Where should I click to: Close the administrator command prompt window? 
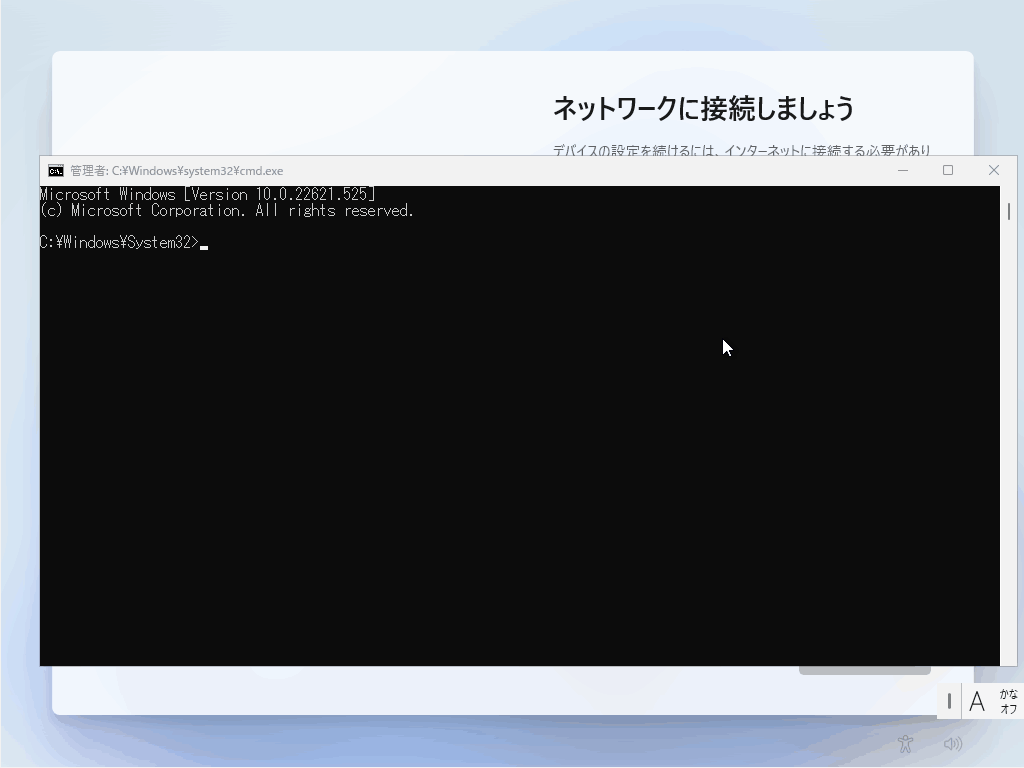[x=993, y=170]
